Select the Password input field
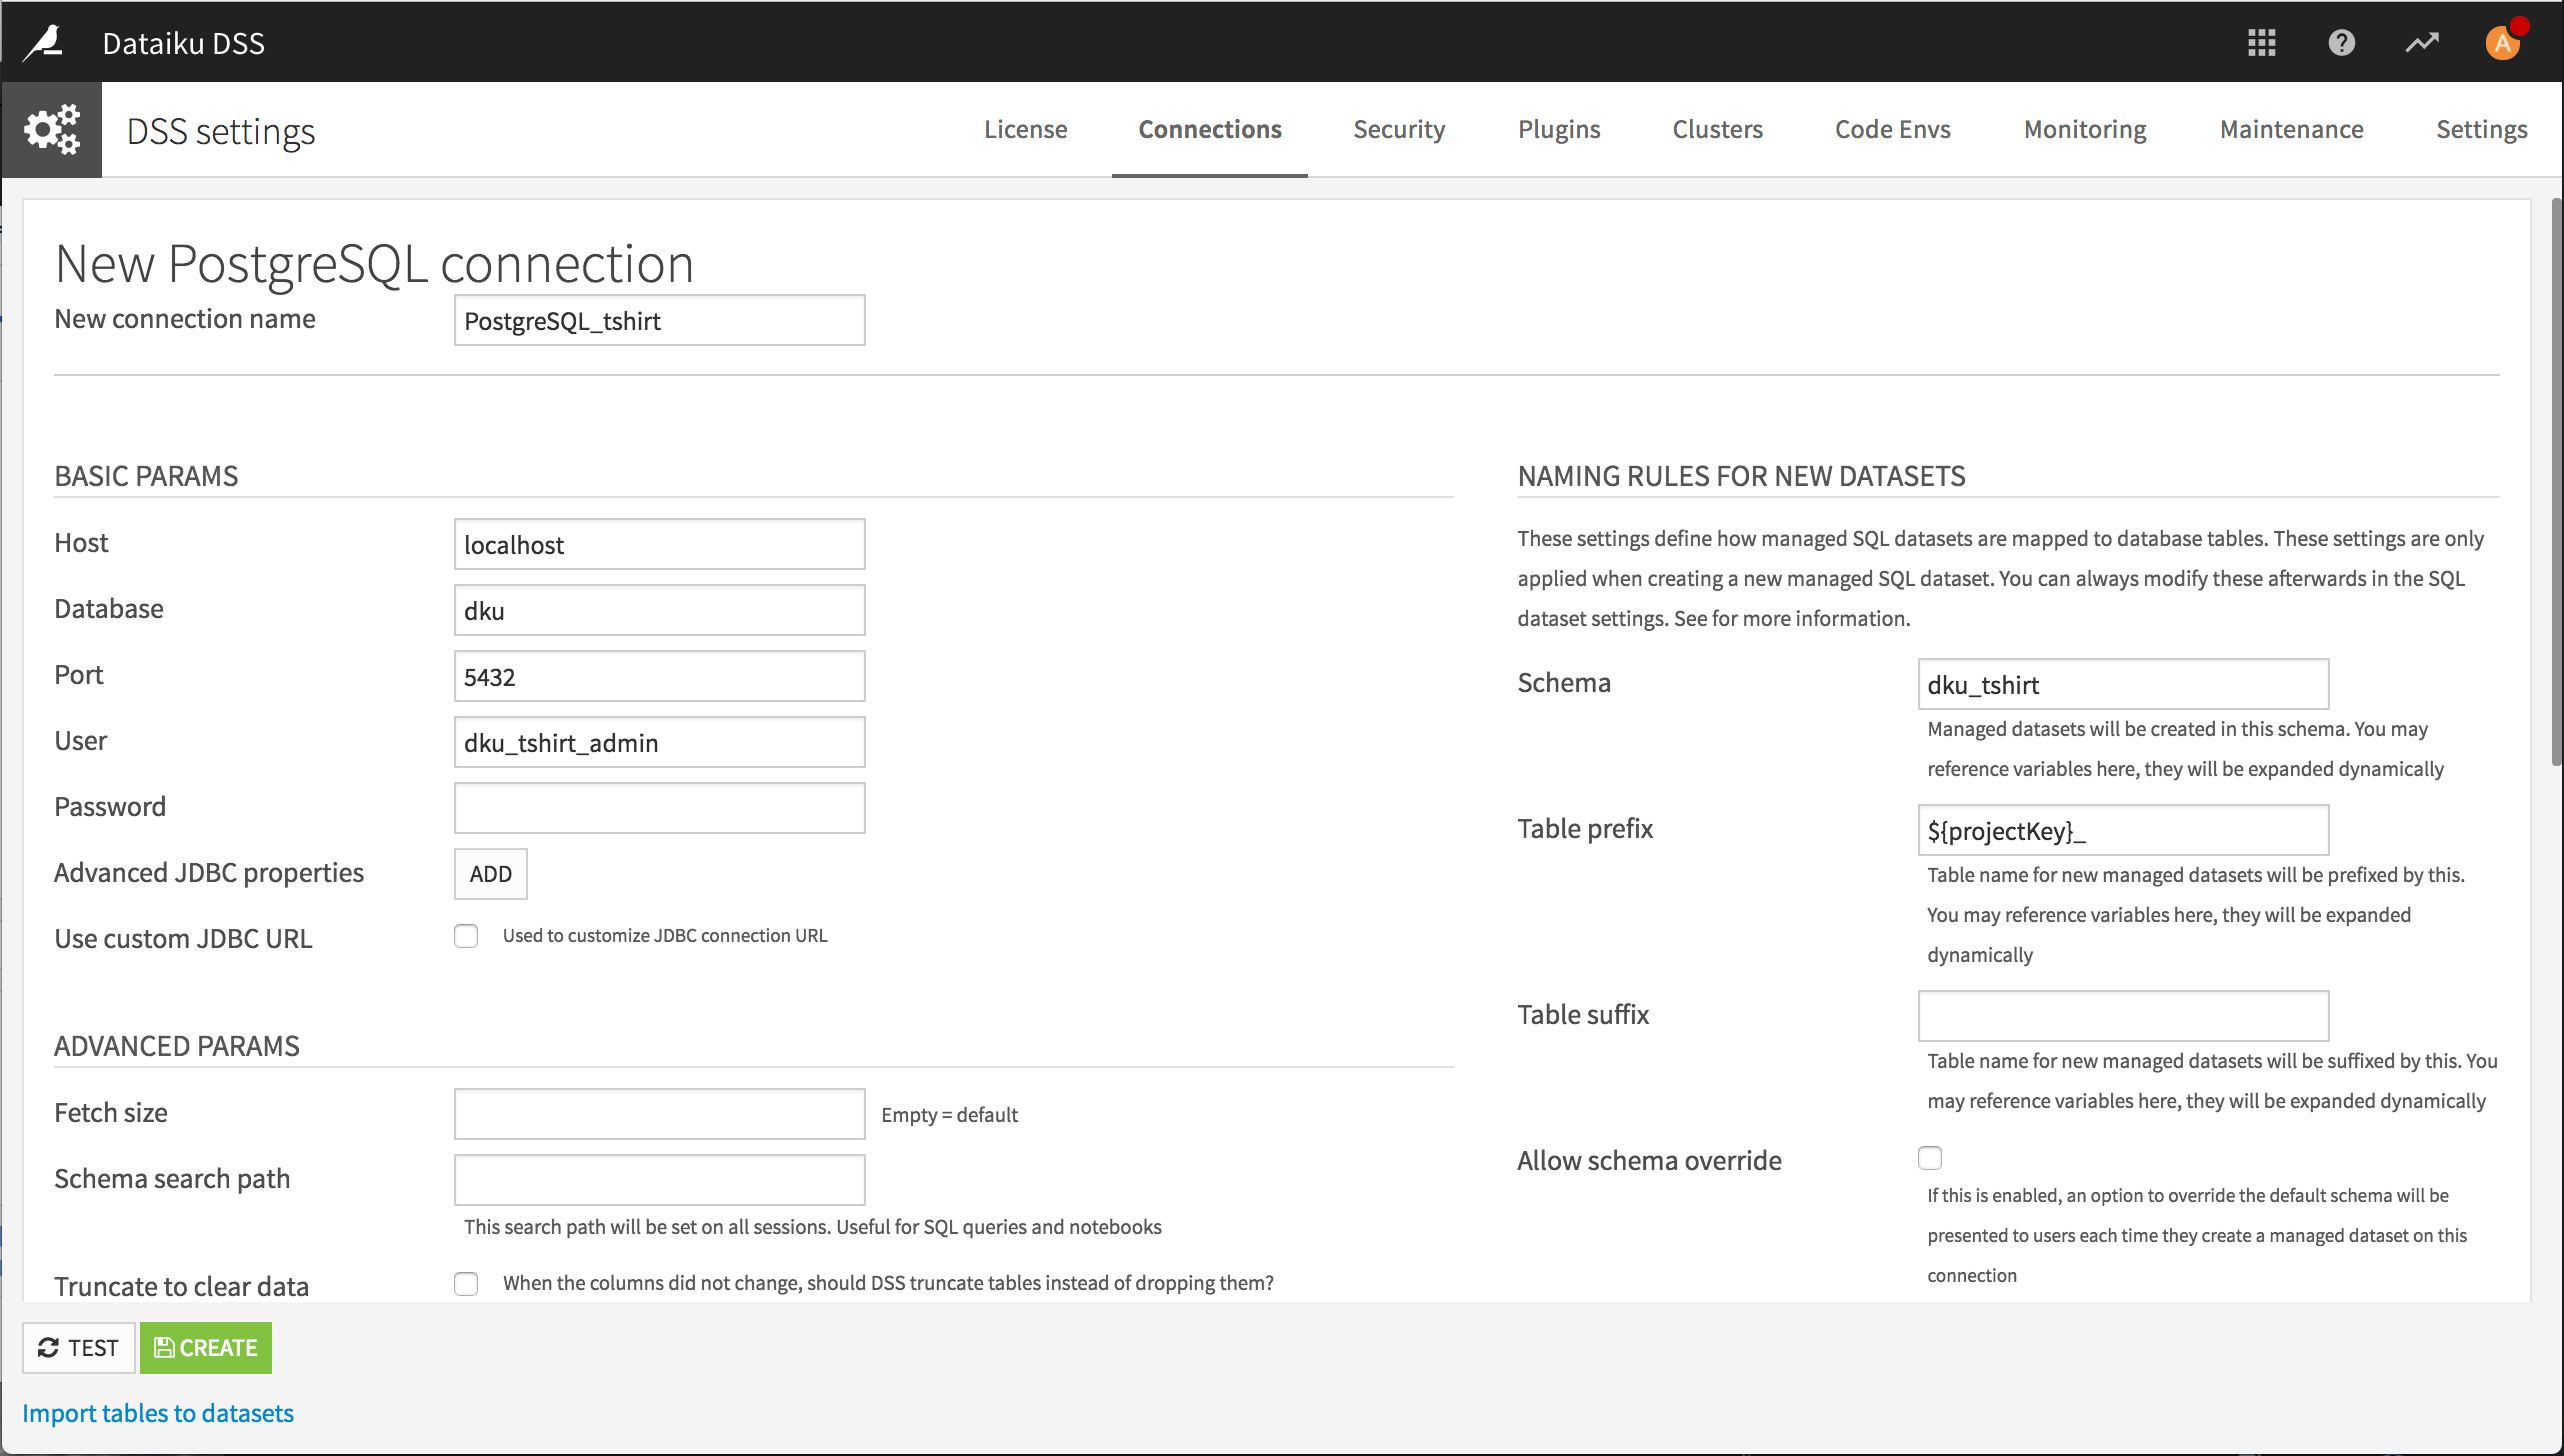Screen dimensions: 2564x1456 coord(659,807)
